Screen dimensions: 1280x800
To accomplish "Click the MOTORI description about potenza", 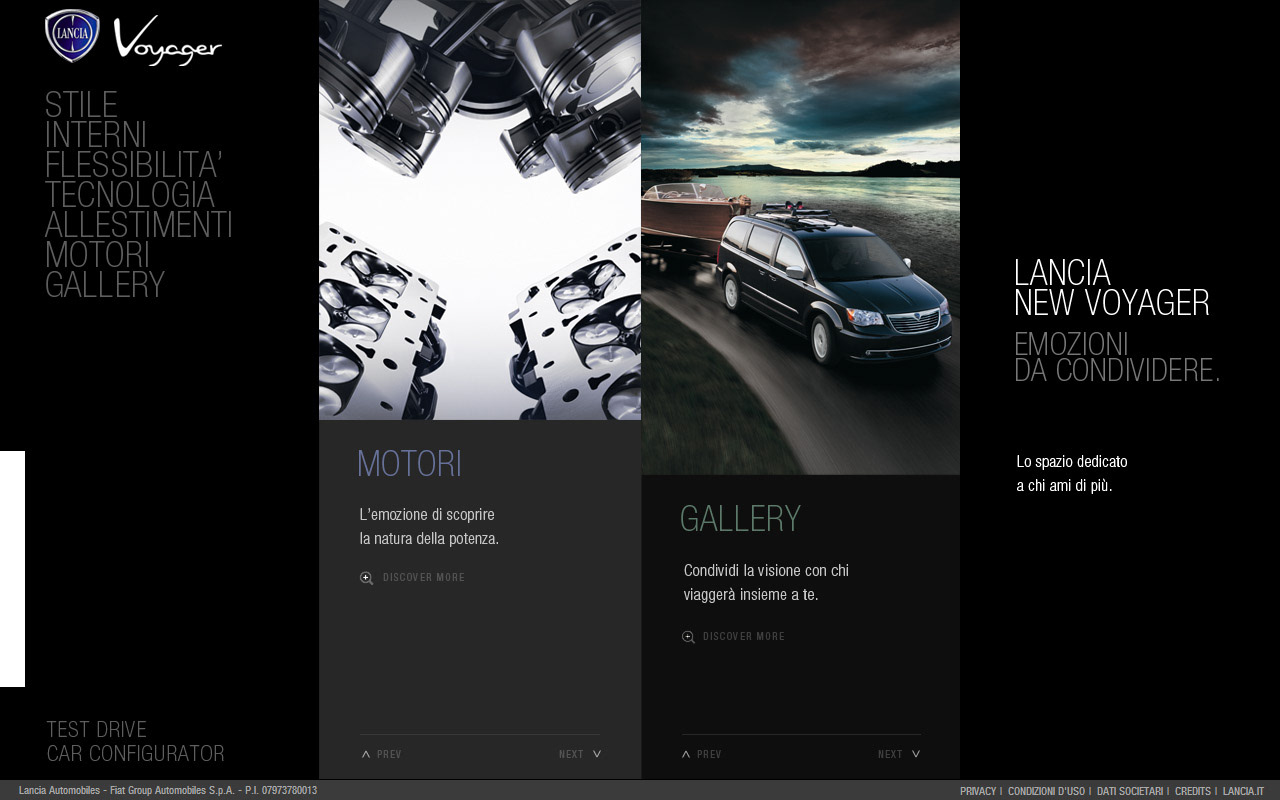I will 429,527.
